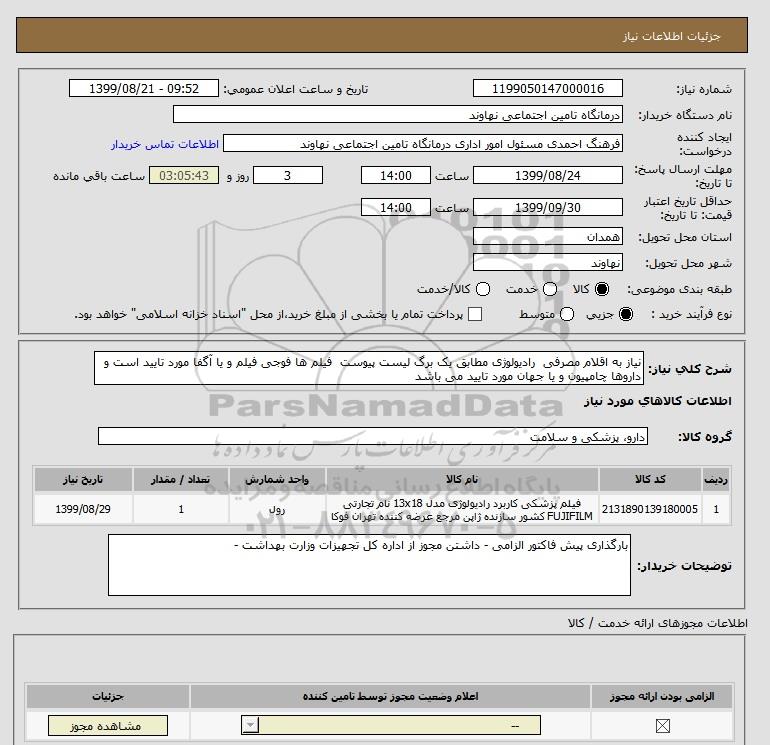Image resolution: width=770 pixels, height=745 pixels.
Task: Click the goods group field دارو، پزشکی و سلامت
Action: (x=373, y=436)
